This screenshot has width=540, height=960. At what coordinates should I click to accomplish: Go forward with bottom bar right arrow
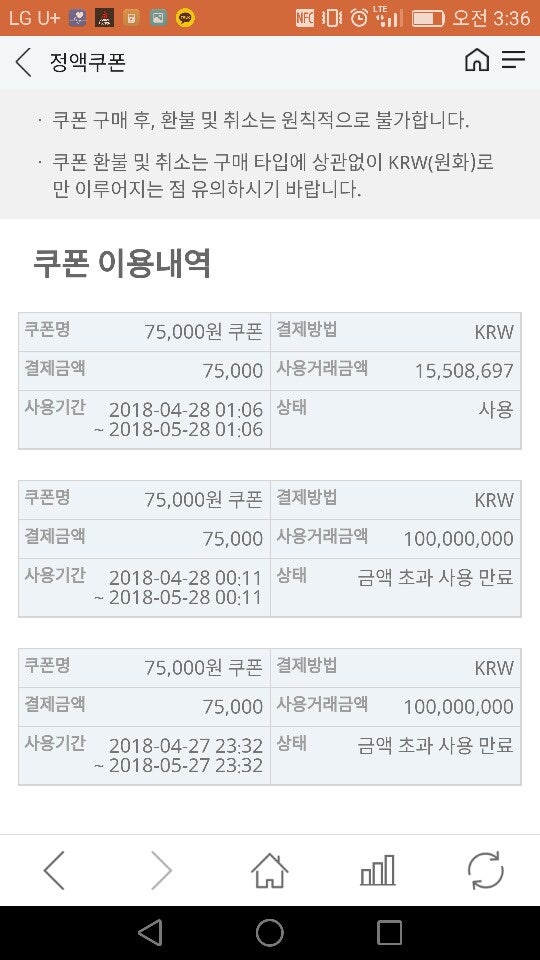(162, 870)
